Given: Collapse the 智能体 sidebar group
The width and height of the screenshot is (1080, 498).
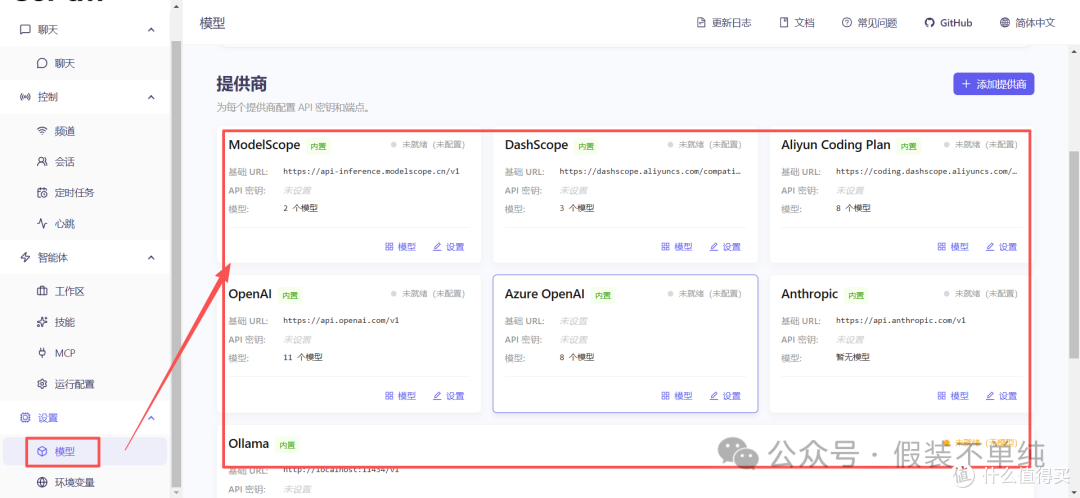Looking at the screenshot, I should coord(151,258).
